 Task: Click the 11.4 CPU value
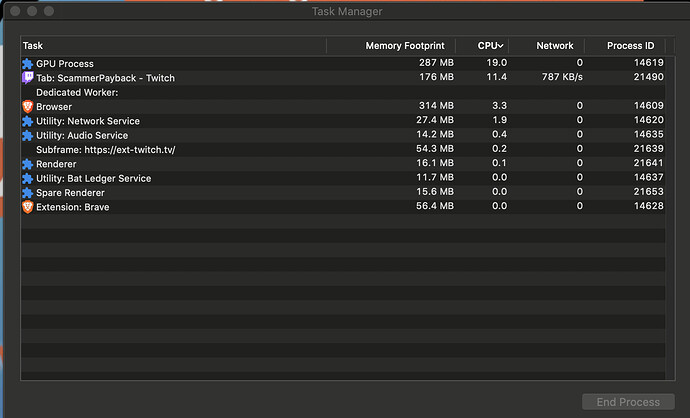tap(496, 77)
